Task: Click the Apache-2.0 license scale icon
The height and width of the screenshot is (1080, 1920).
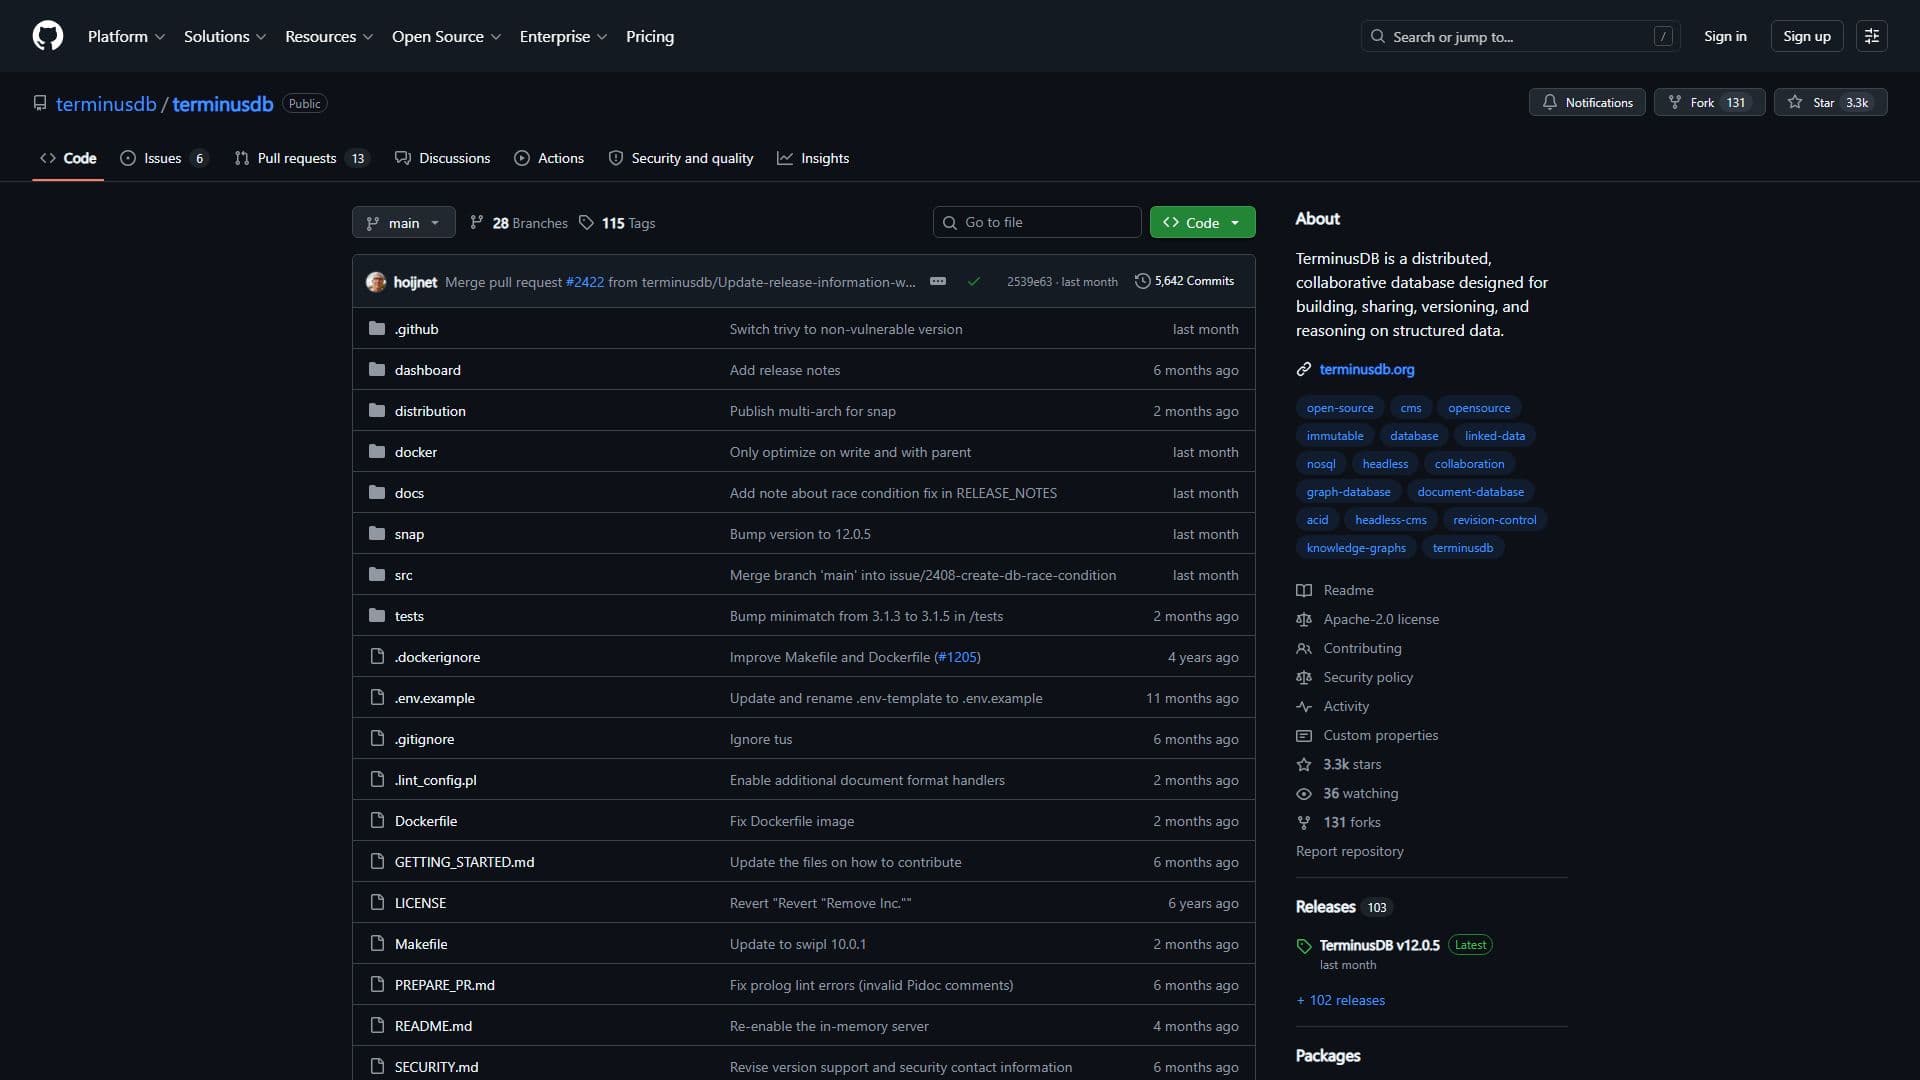Action: tap(1304, 620)
